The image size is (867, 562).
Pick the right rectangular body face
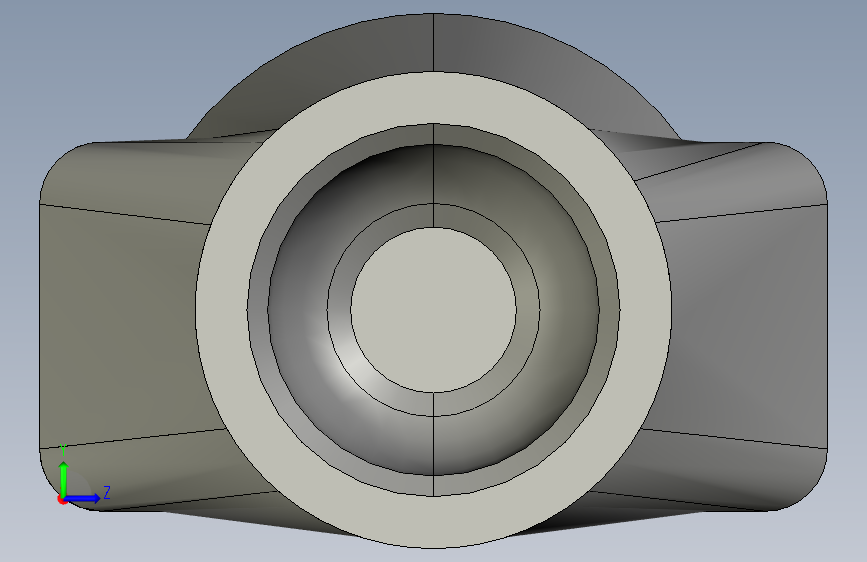point(744,326)
